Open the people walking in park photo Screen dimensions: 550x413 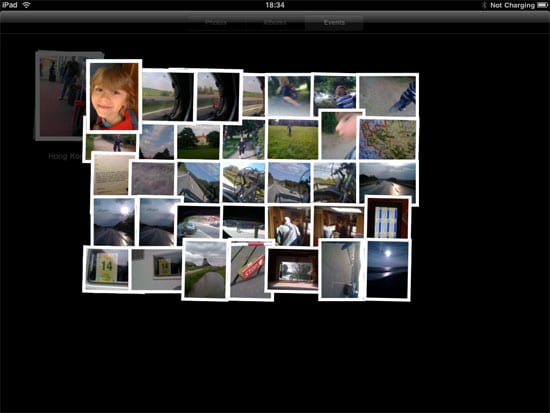click(x=244, y=140)
